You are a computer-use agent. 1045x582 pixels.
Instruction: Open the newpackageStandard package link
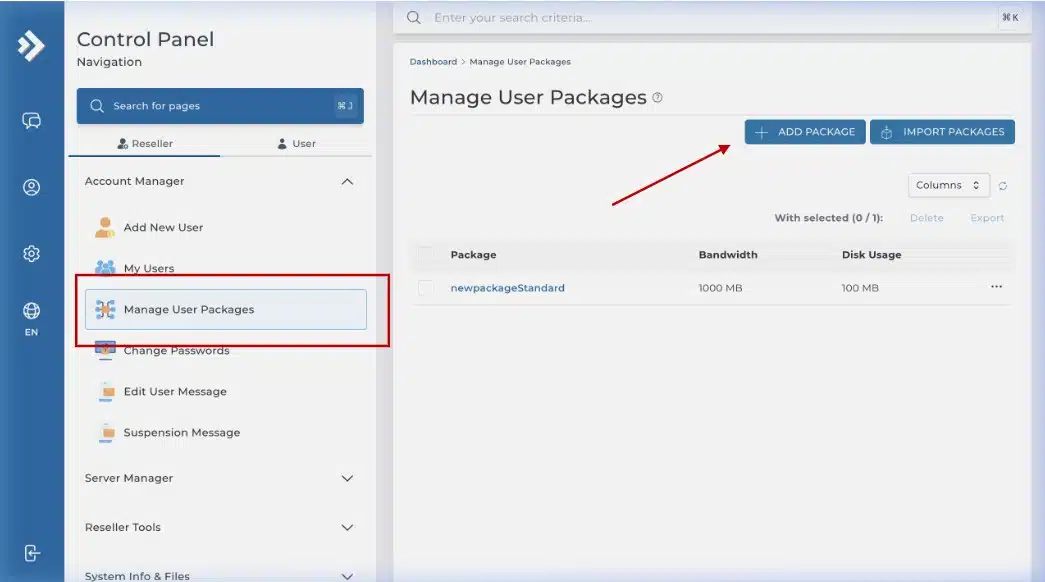coord(507,288)
